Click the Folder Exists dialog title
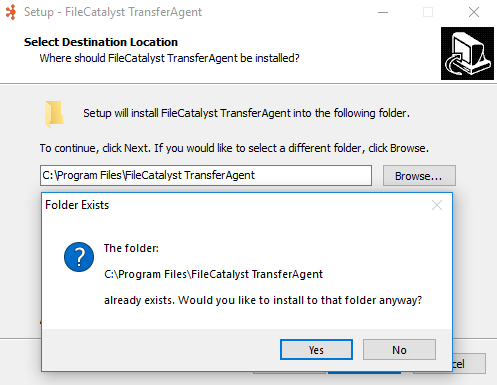This screenshot has width=497, height=385. tap(77, 205)
